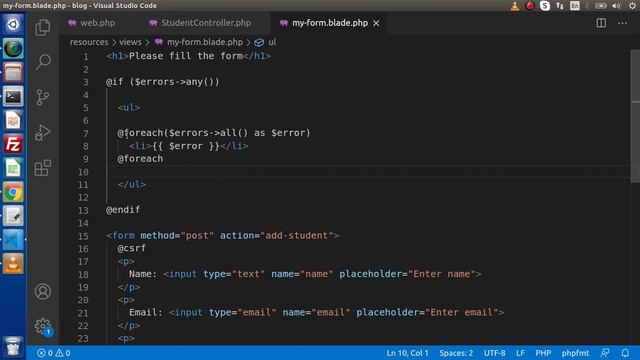Open the Accounts menu in activity bar
This screenshot has width=640, height=360.
43,291
